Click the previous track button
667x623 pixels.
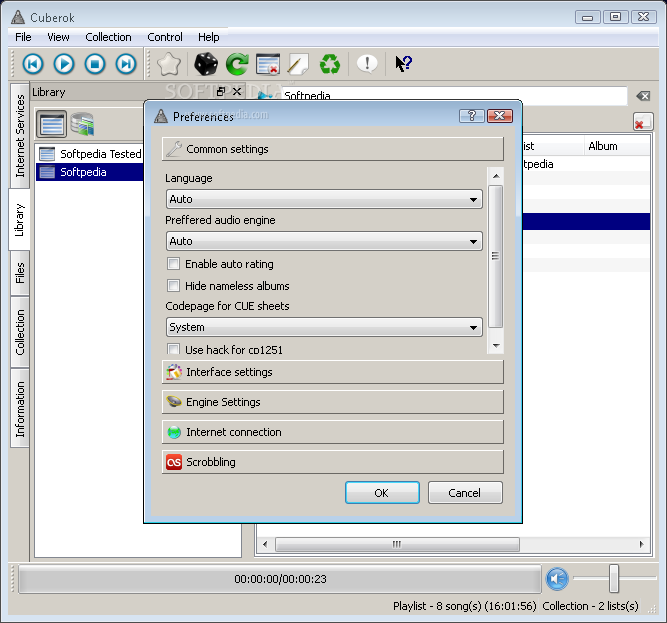tap(33, 64)
